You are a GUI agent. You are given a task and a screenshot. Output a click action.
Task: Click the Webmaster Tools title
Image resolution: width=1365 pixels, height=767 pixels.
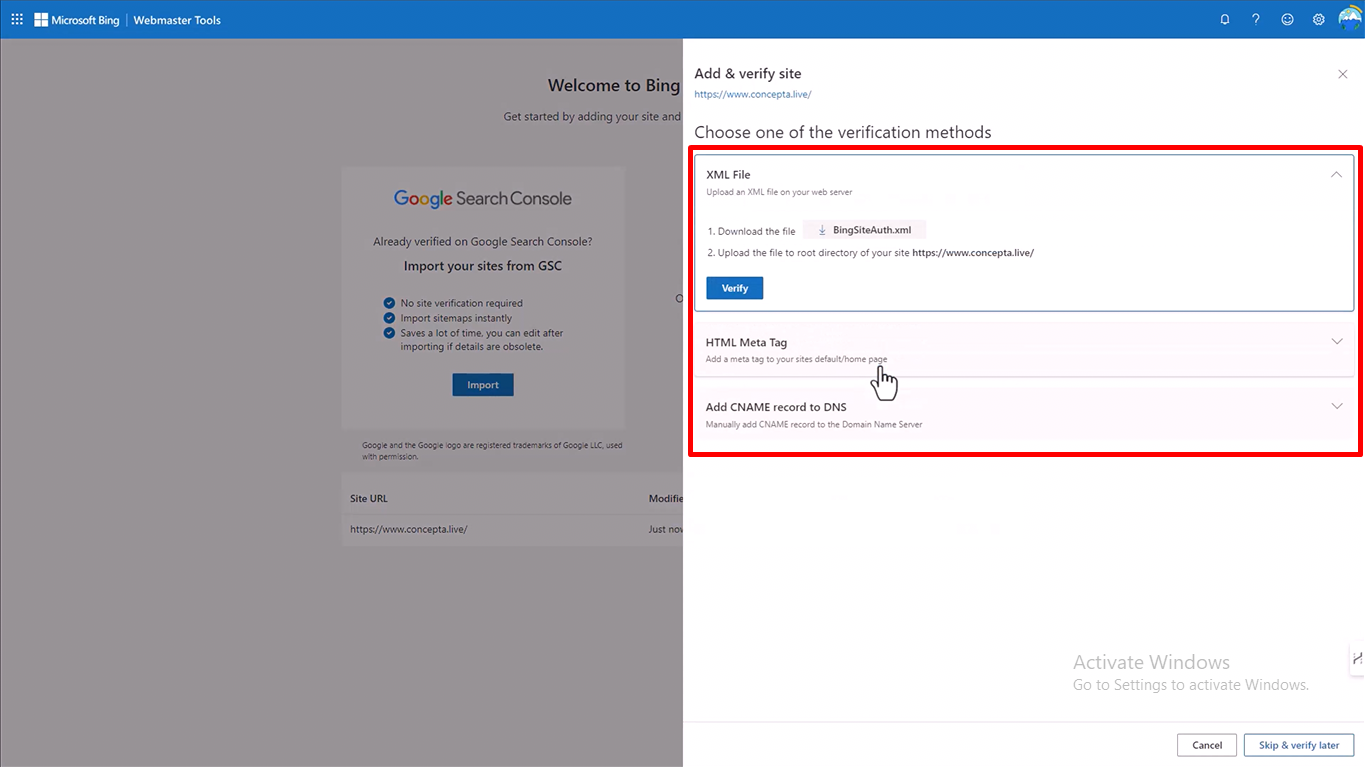(177, 20)
